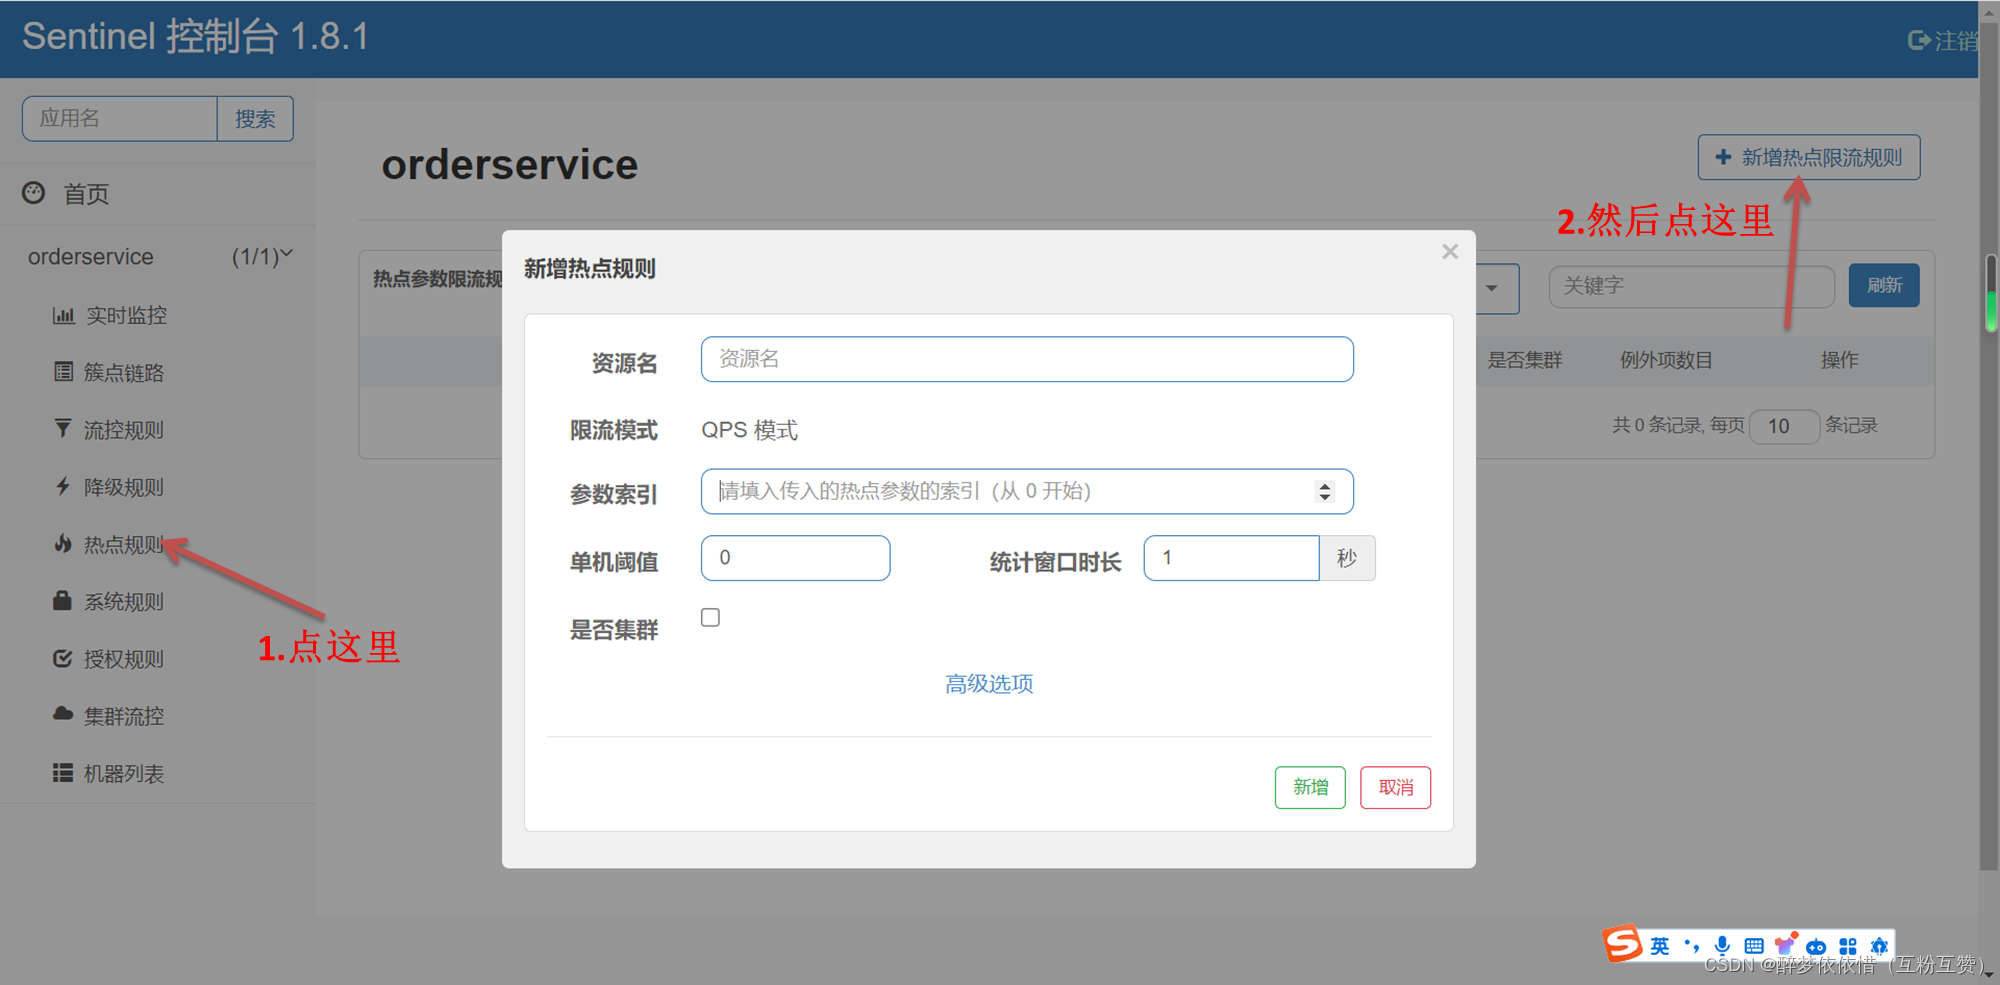Click the 机器列表 list icon

pos(63,772)
